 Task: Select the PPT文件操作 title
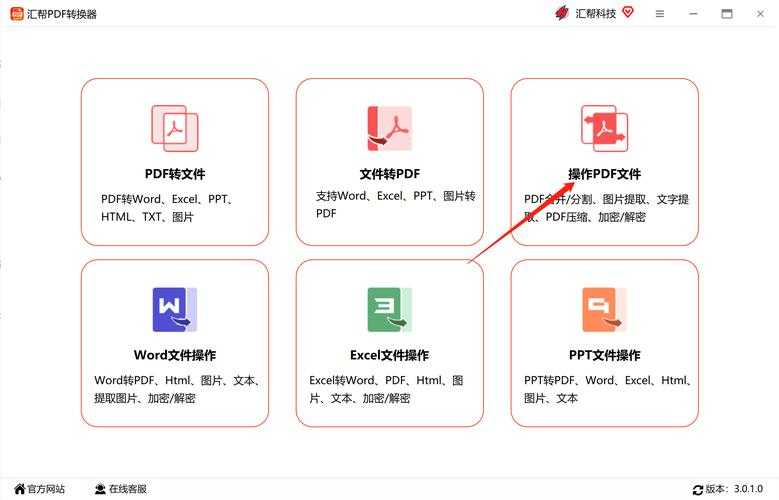605,355
